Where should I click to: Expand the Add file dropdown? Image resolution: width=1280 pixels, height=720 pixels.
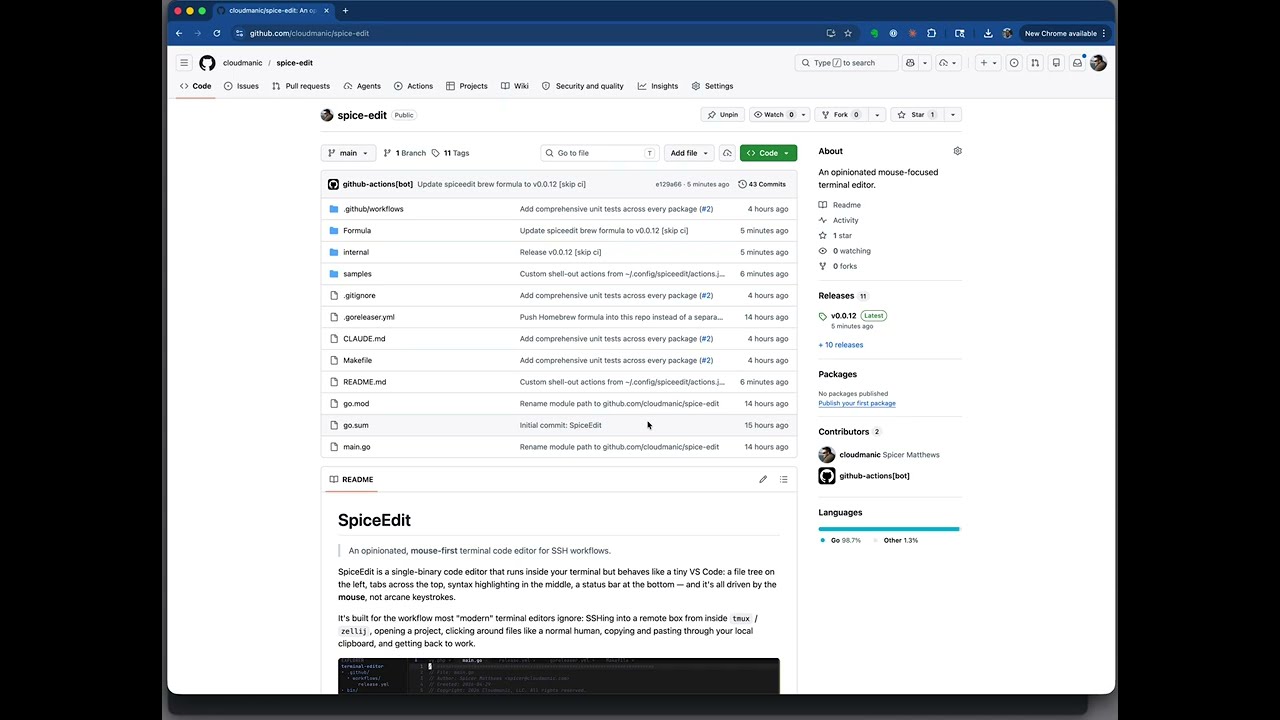click(689, 153)
